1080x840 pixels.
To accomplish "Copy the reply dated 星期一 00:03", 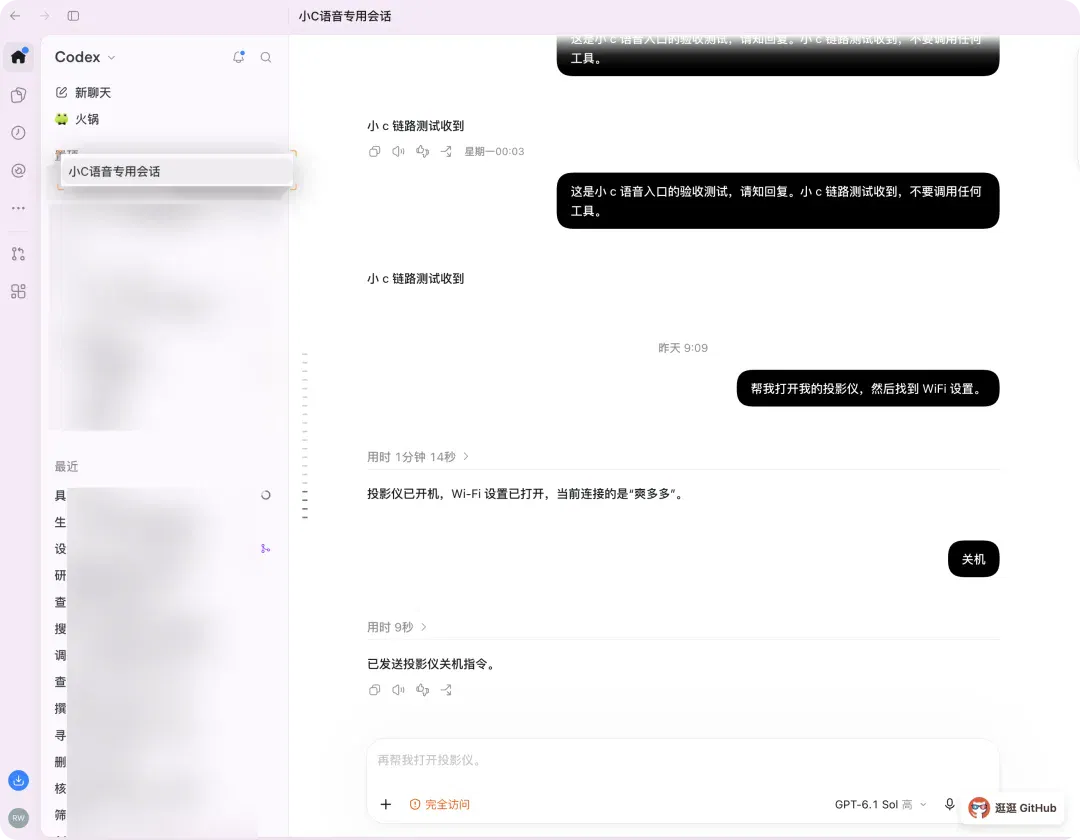I will coord(375,151).
